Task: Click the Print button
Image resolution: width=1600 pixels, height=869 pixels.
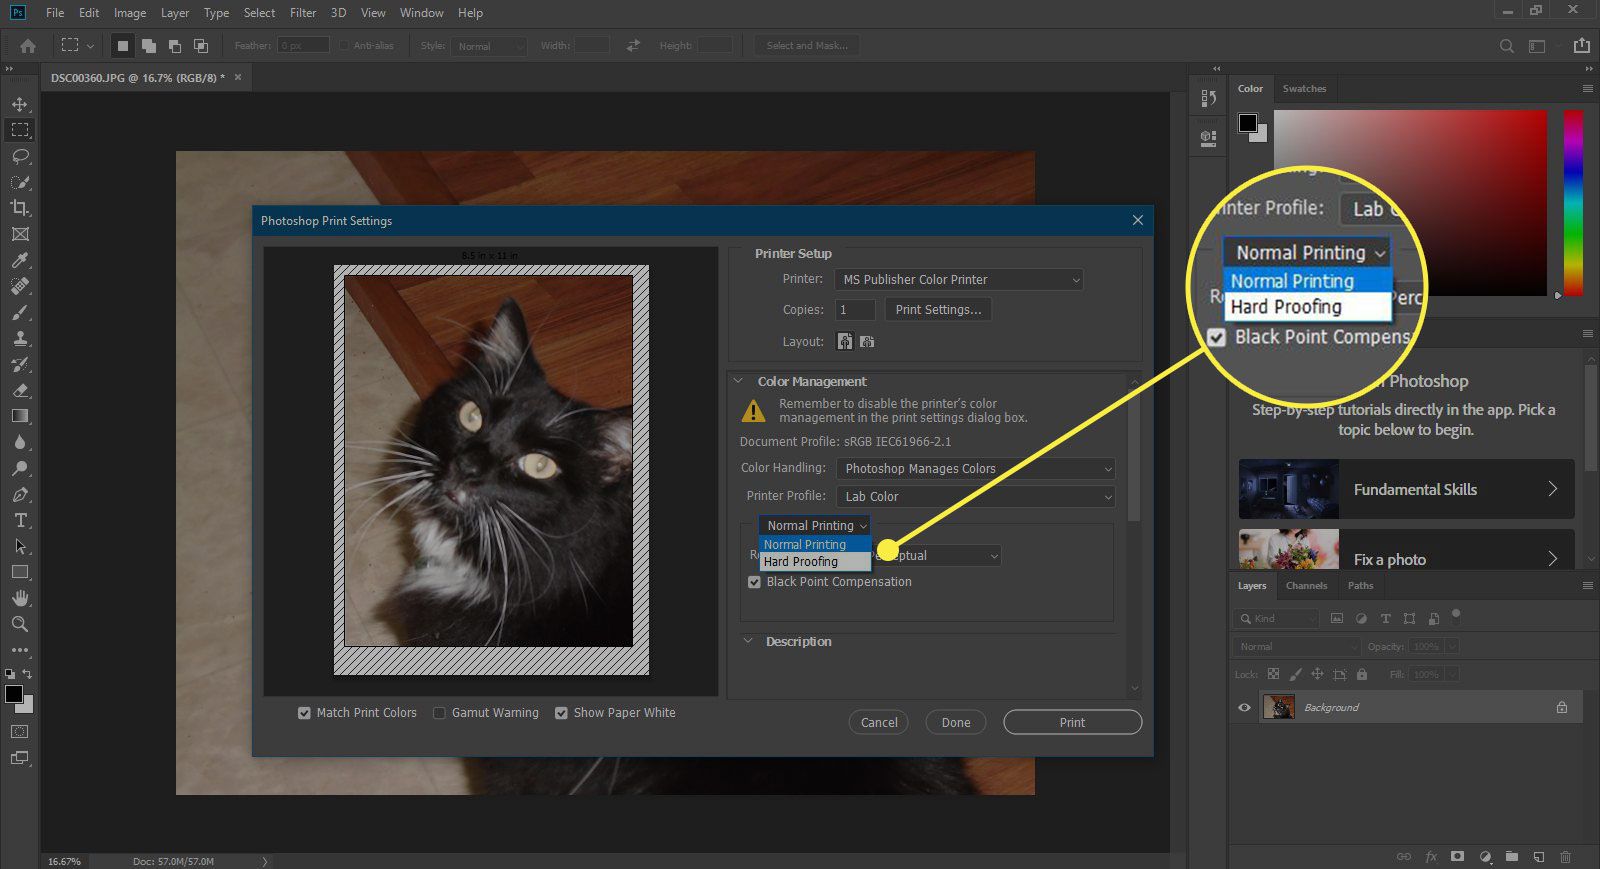Action: [x=1072, y=722]
